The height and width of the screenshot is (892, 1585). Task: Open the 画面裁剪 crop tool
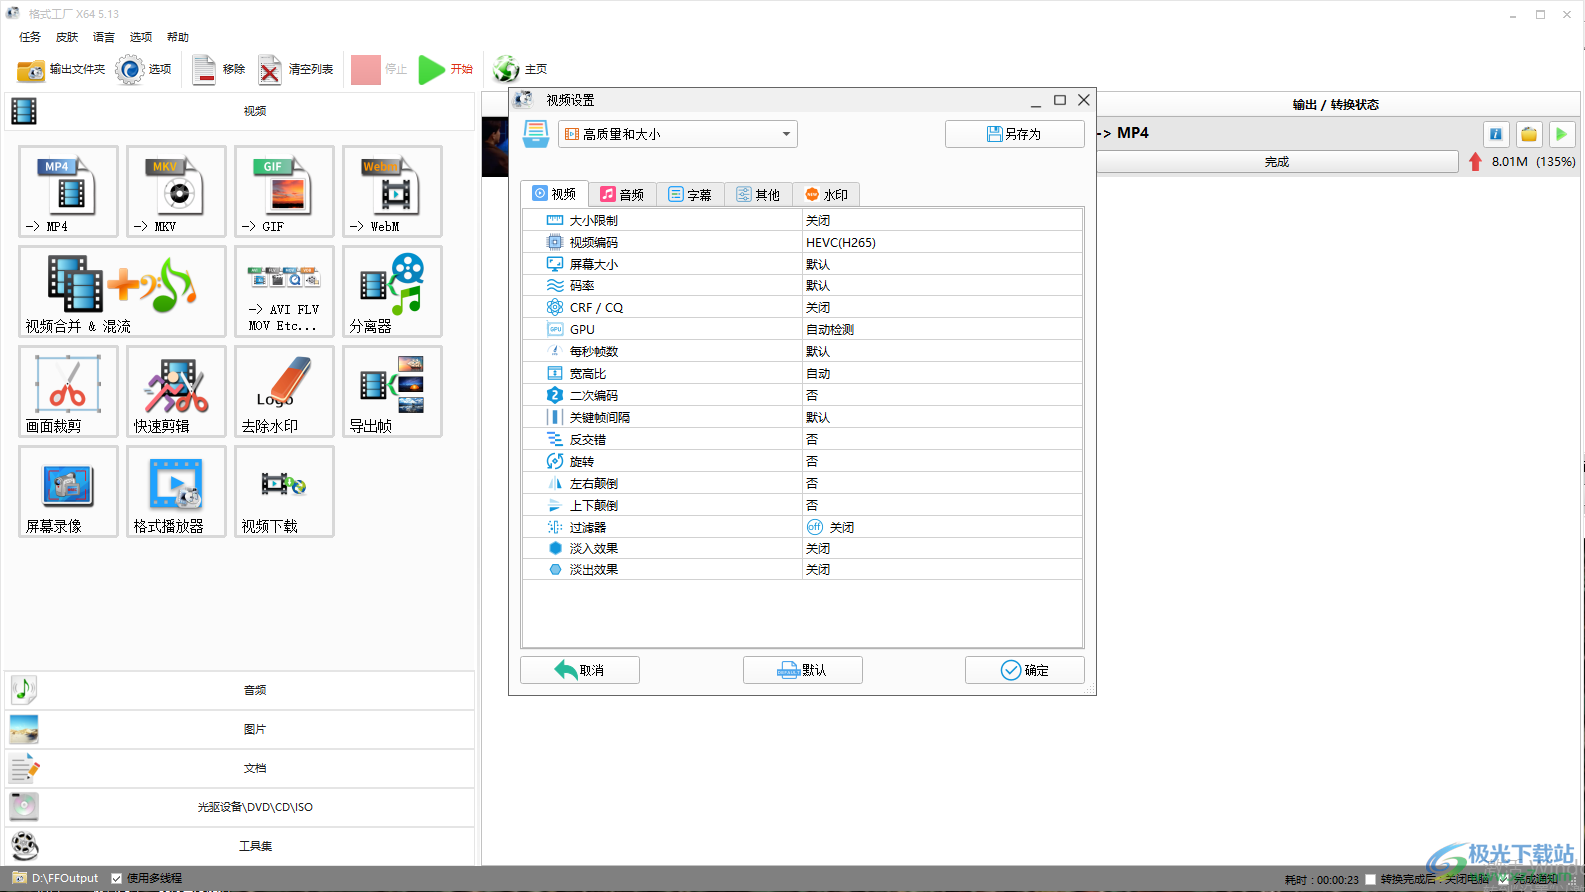tap(68, 391)
